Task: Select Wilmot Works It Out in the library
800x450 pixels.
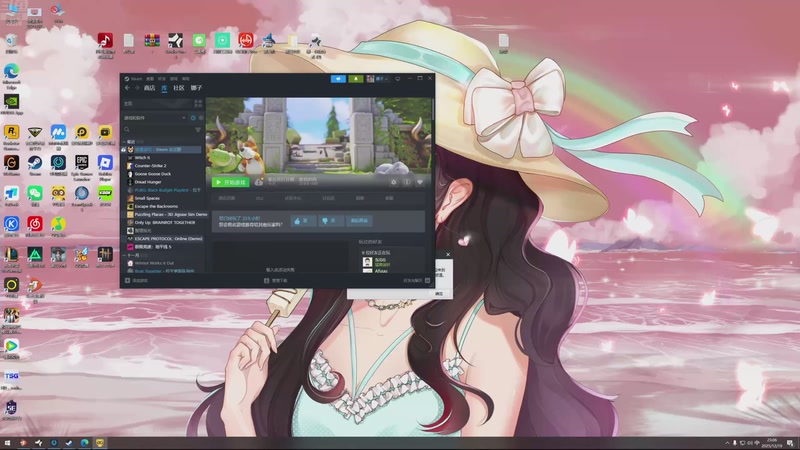Action: pyautogui.click(x=154, y=263)
